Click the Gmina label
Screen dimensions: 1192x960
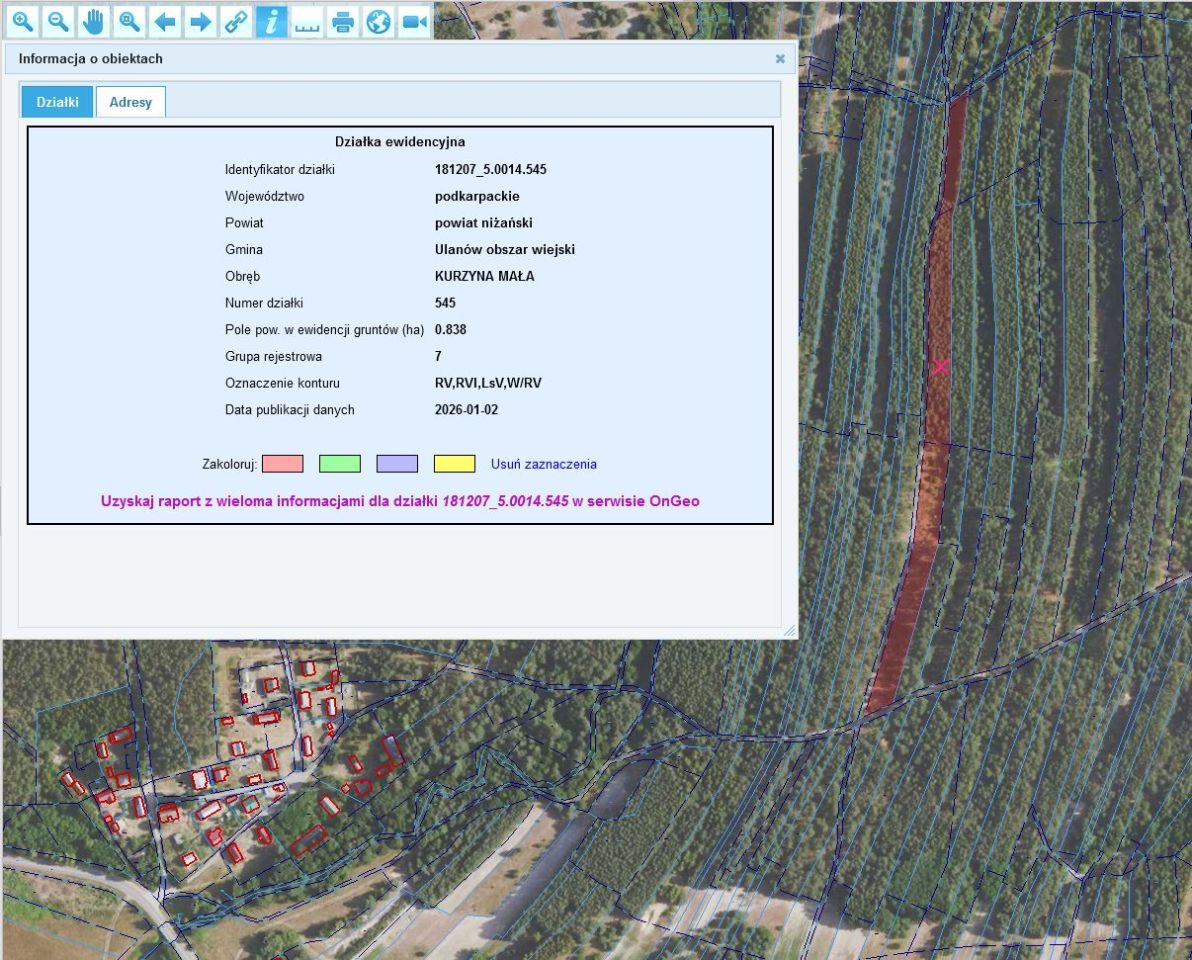[244, 249]
